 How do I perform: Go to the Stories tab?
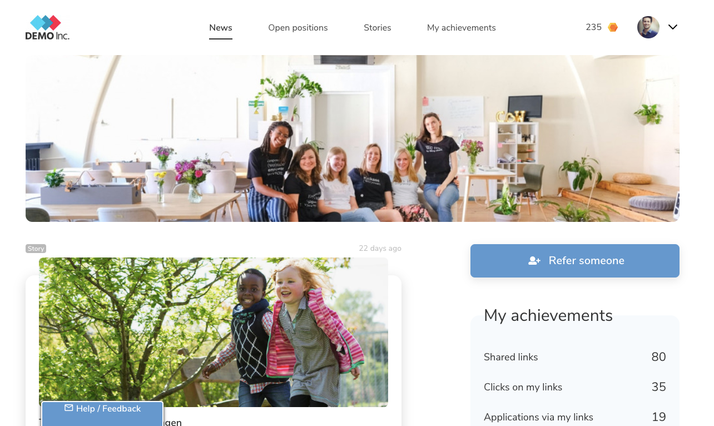click(x=377, y=28)
